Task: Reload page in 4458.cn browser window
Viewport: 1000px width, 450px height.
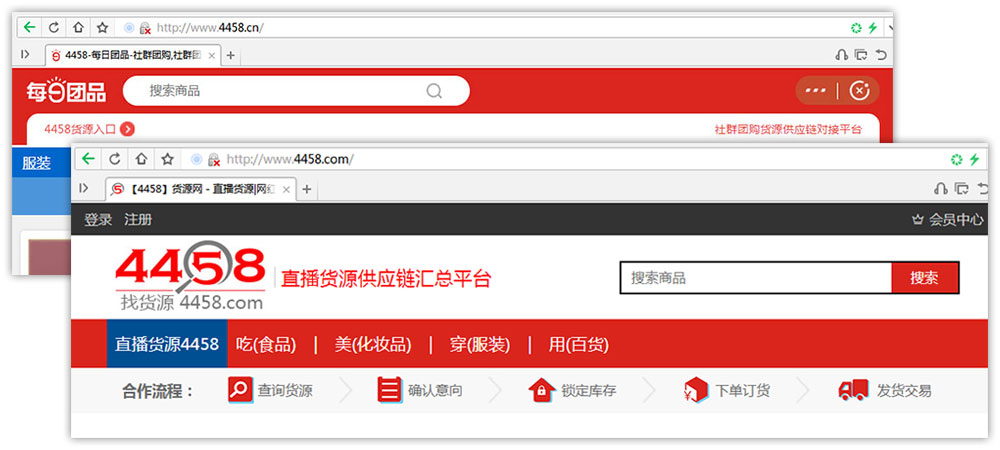Action: (54, 27)
